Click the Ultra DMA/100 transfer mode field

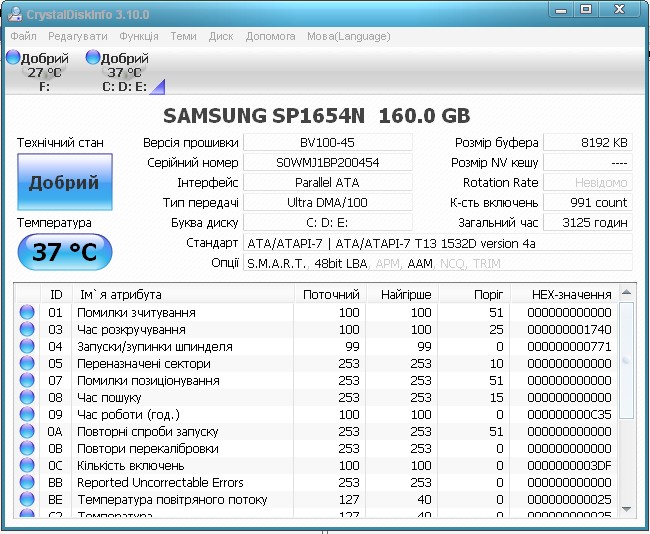[327, 202]
